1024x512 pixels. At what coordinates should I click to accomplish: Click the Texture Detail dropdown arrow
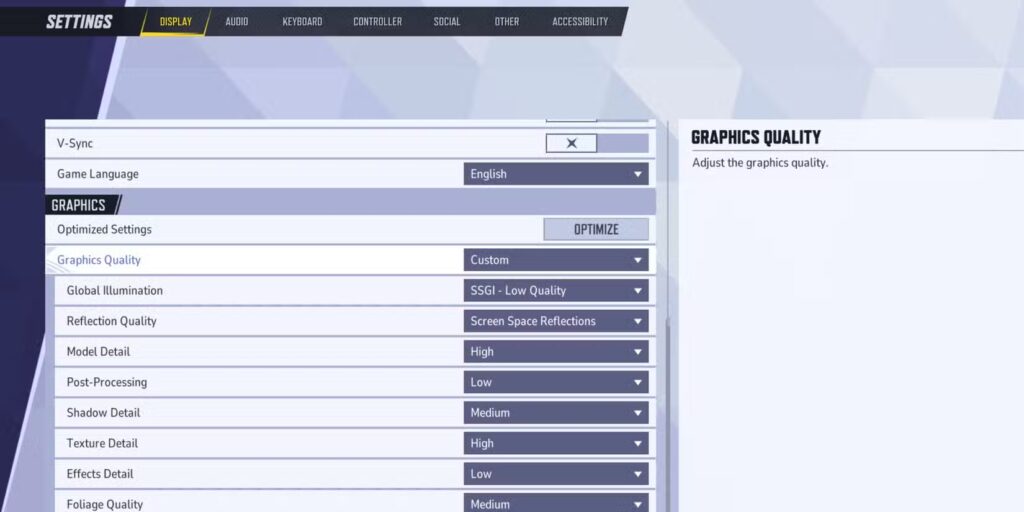(637, 443)
